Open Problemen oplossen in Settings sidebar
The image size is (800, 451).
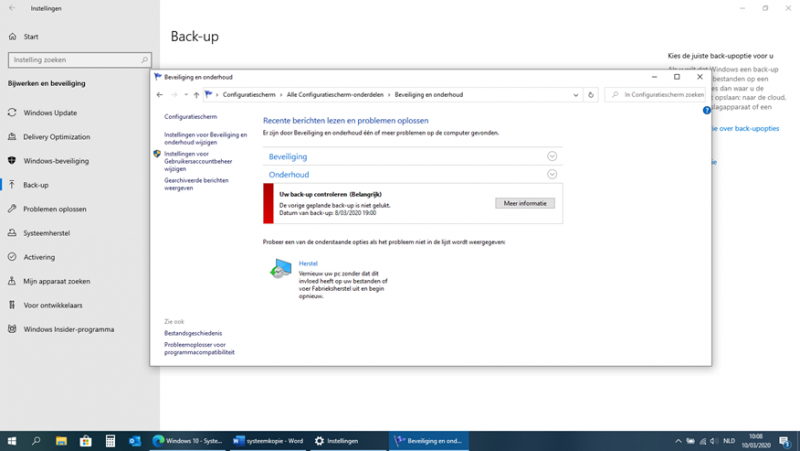point(56,209)
